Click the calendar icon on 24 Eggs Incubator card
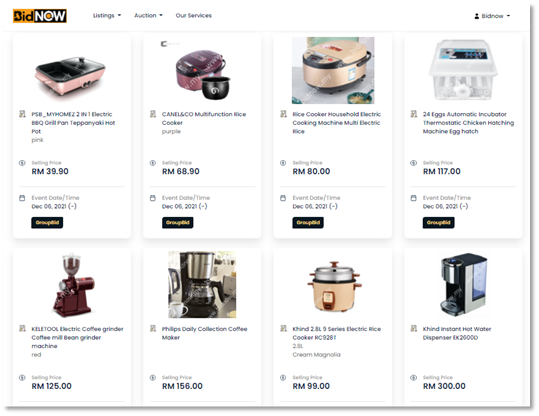Screen dimensions: 539x416 [x=414, y=198]
